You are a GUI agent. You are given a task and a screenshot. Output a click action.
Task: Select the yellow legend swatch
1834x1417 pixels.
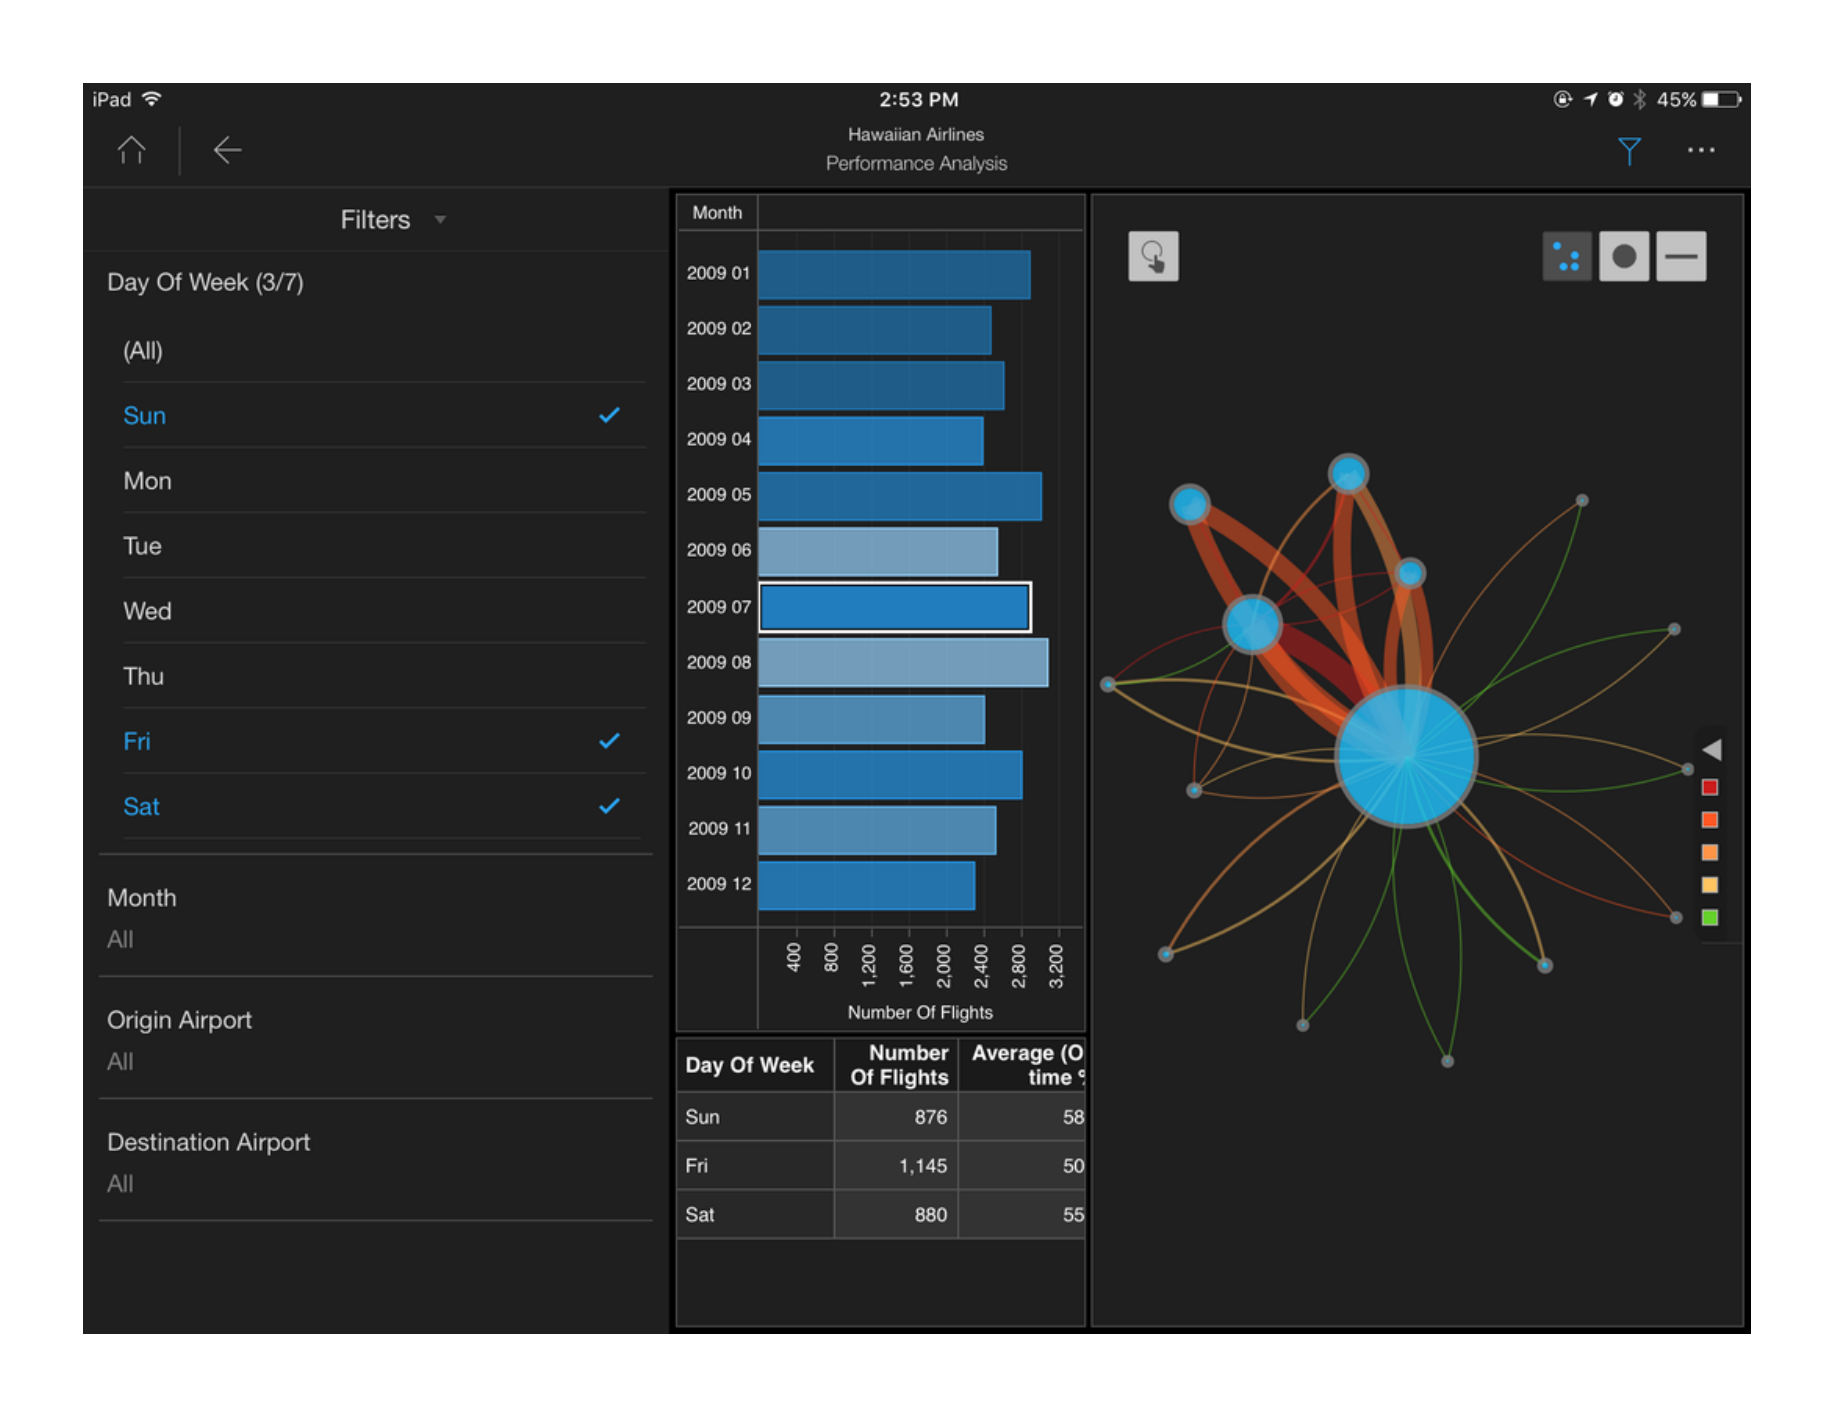tap(1710, 885)
